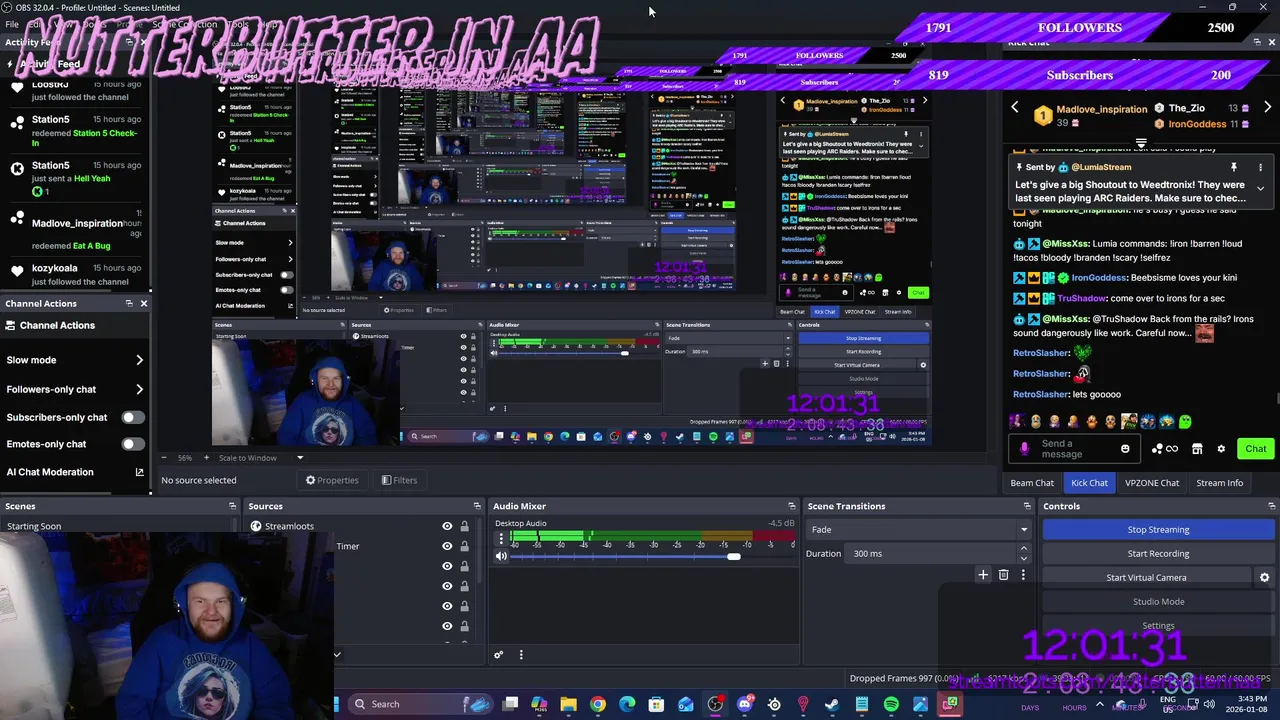
Task: Open the emoji picker in chat box
Action: coord(1125,449)
